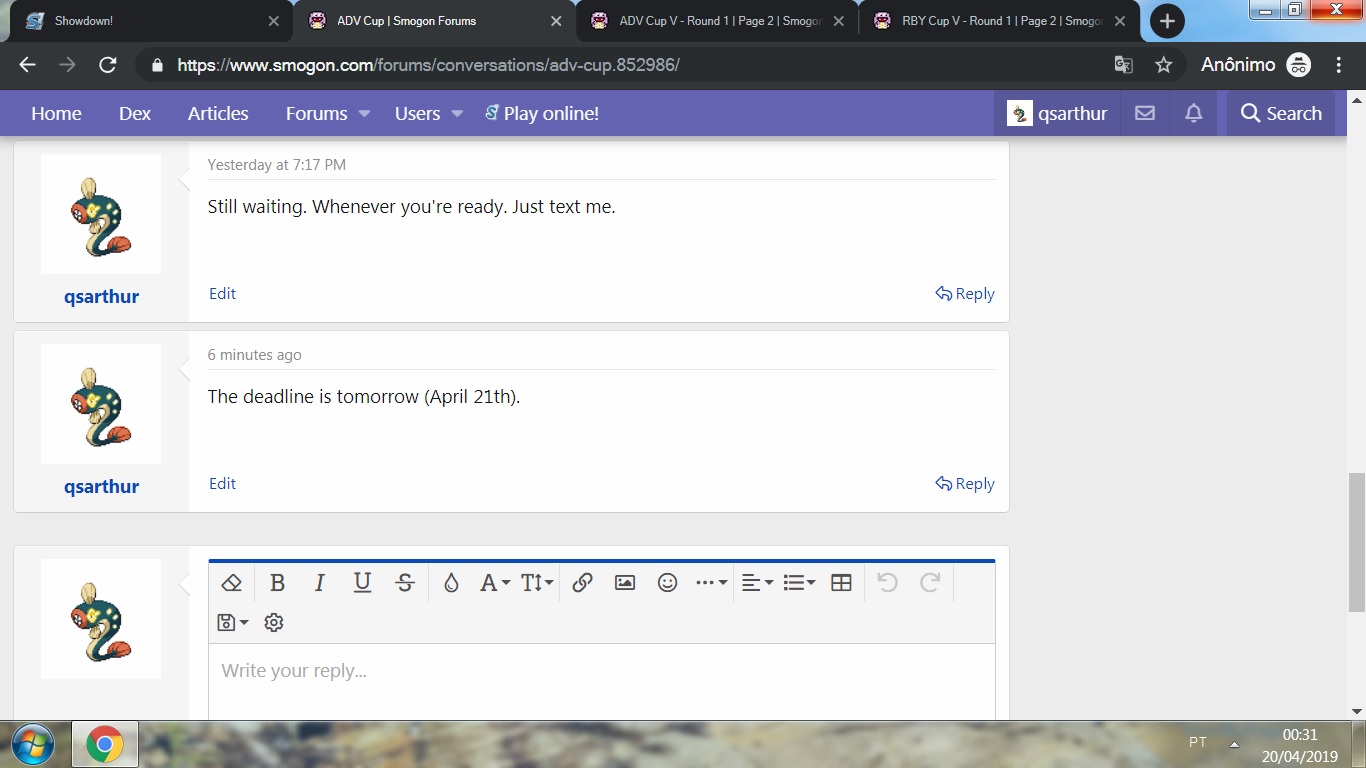
Task: Click the eraser remove formatting icon
Action: pyautogui.click(x=232, y=583)
